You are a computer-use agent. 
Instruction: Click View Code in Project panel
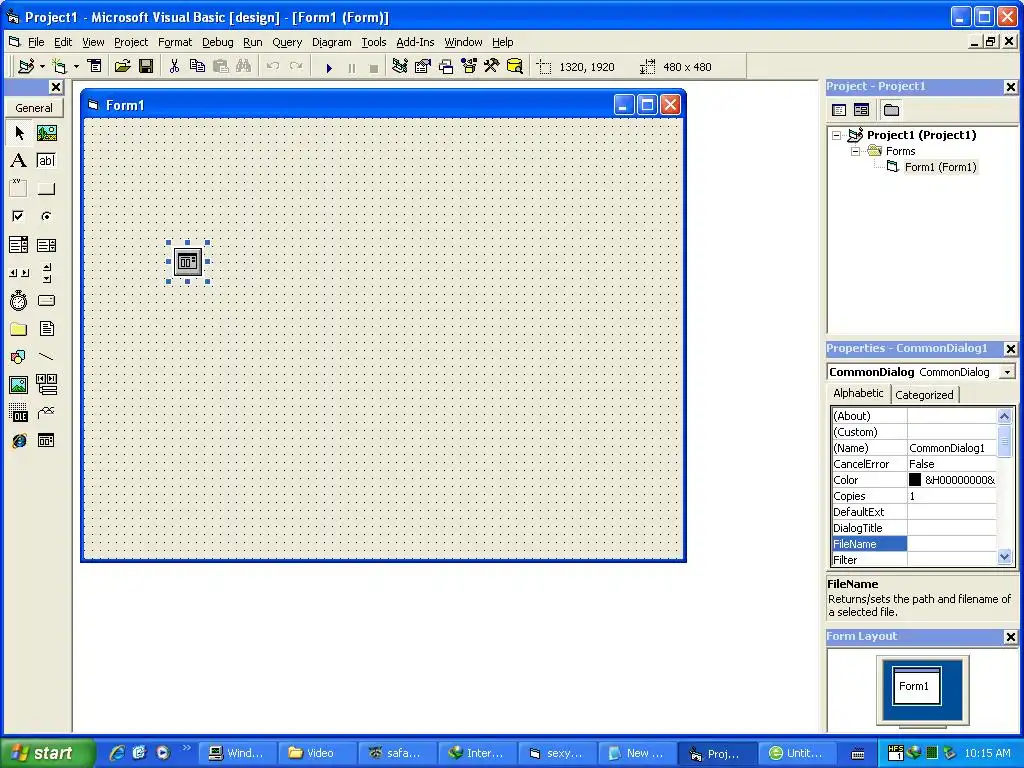pyautogui.click(x=839, y=110)
